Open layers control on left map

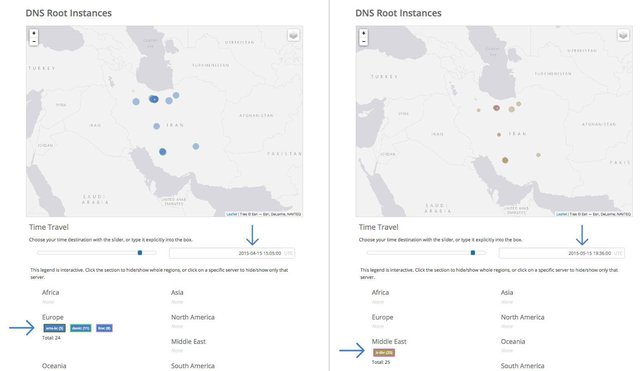[293, 36]
